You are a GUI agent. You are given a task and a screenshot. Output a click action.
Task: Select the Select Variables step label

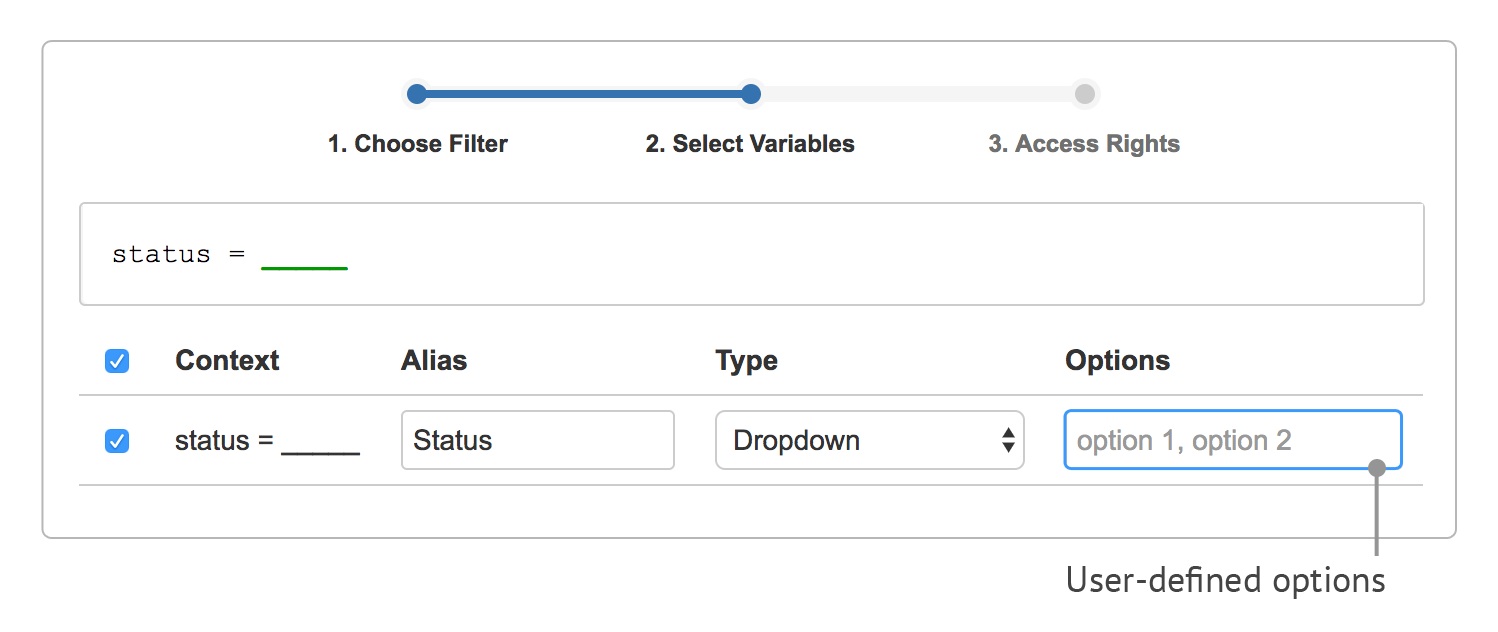click(x=750, y=143)
